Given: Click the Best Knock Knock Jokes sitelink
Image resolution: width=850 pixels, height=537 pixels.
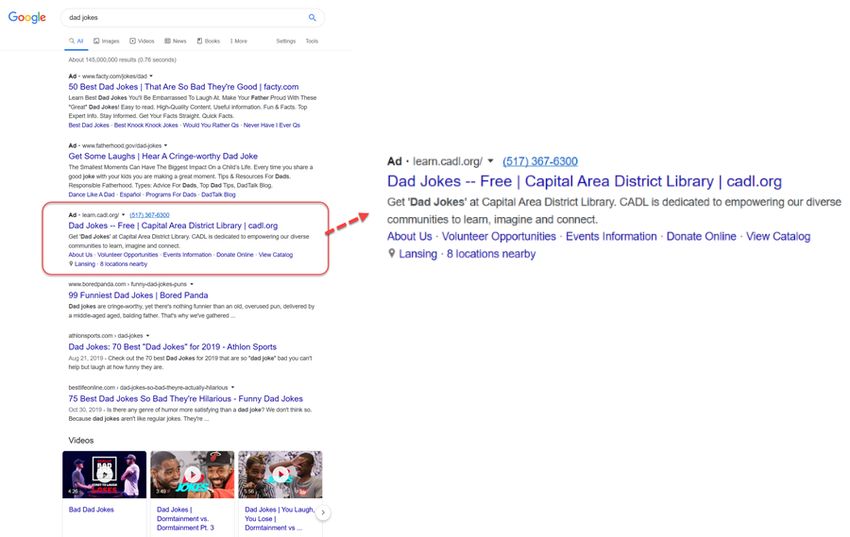Looking at the screenshot, I should pyautogui.click(x=146, y=125).
